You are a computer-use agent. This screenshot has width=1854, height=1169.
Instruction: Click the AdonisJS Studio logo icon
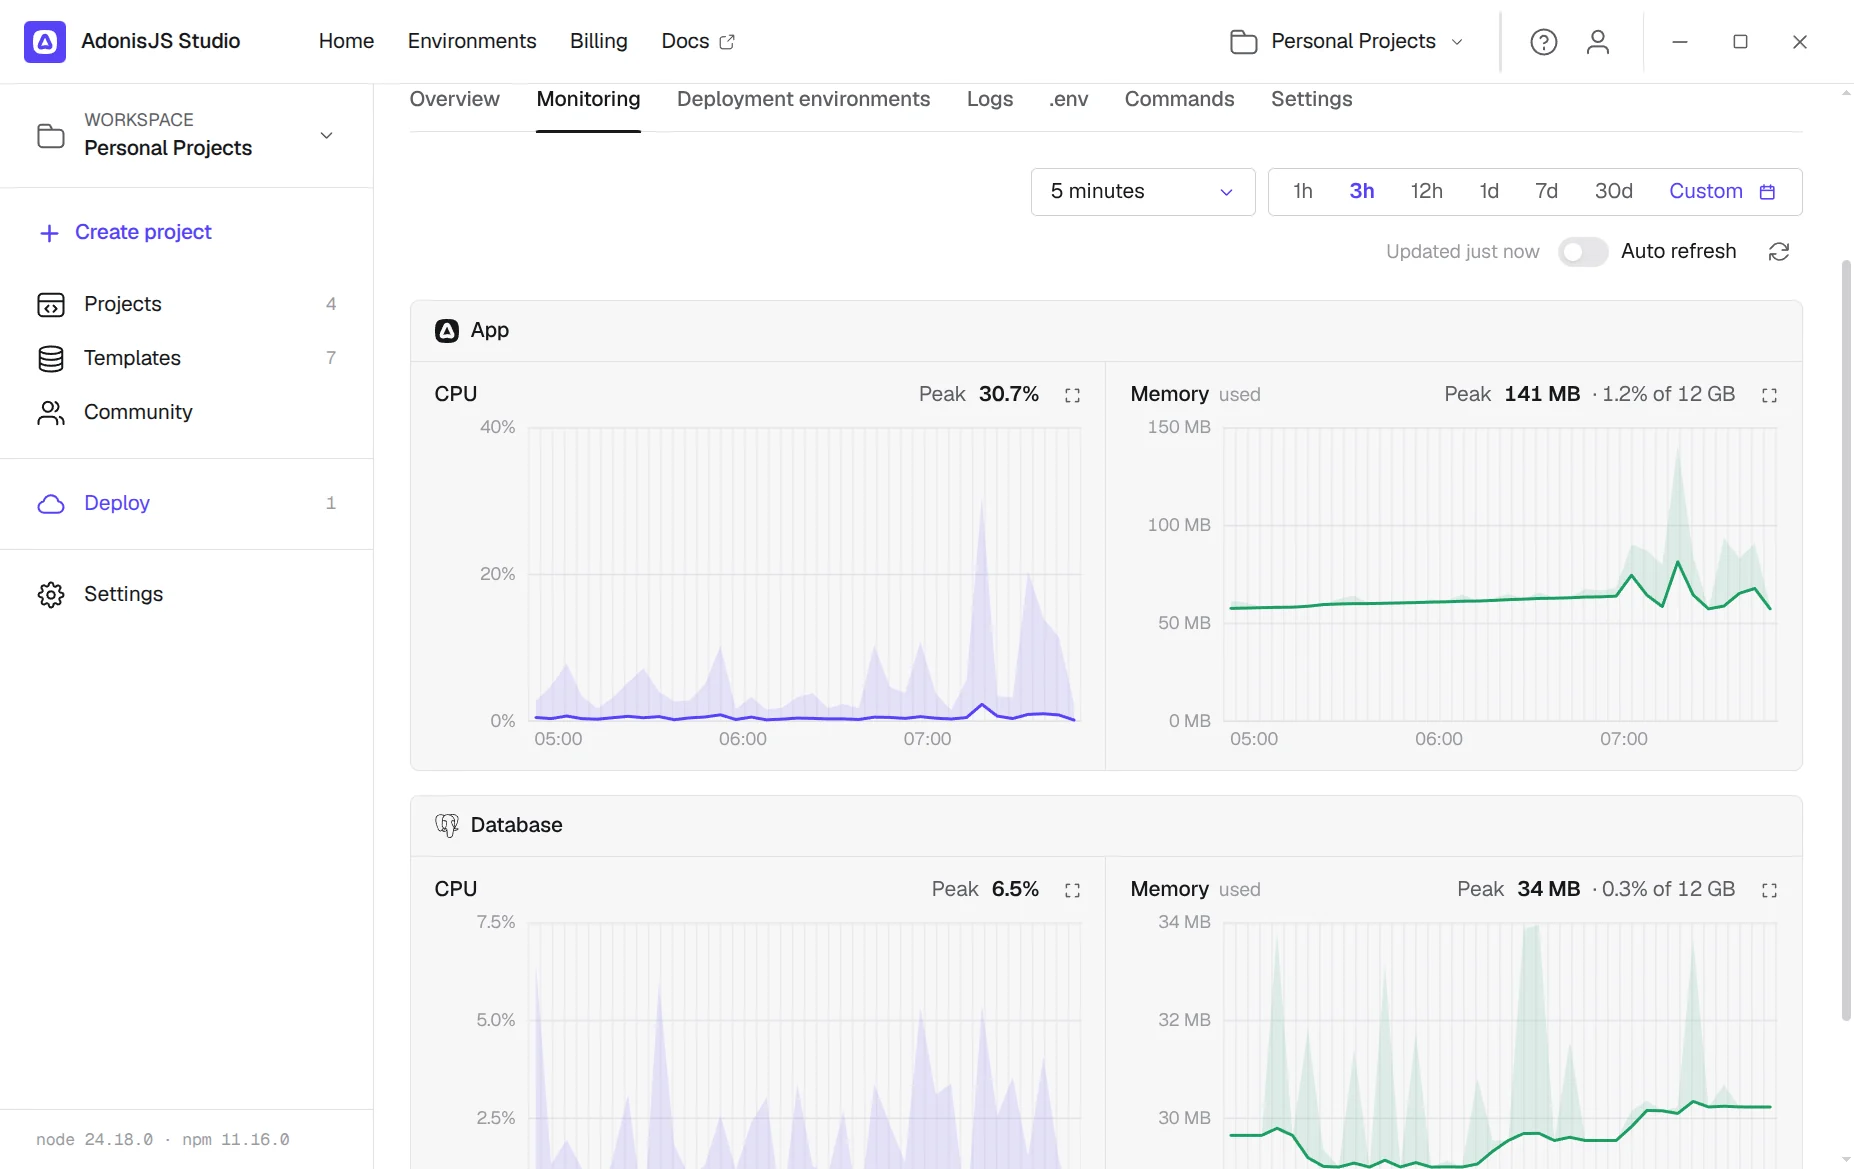click(x=45, y=42)
